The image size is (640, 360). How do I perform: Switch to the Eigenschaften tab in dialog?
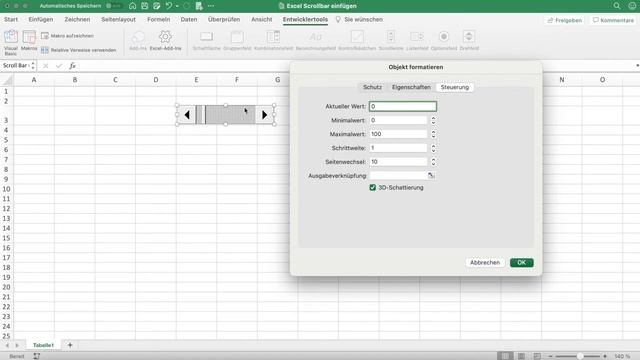pyautogui.click(x=411, y=87)
